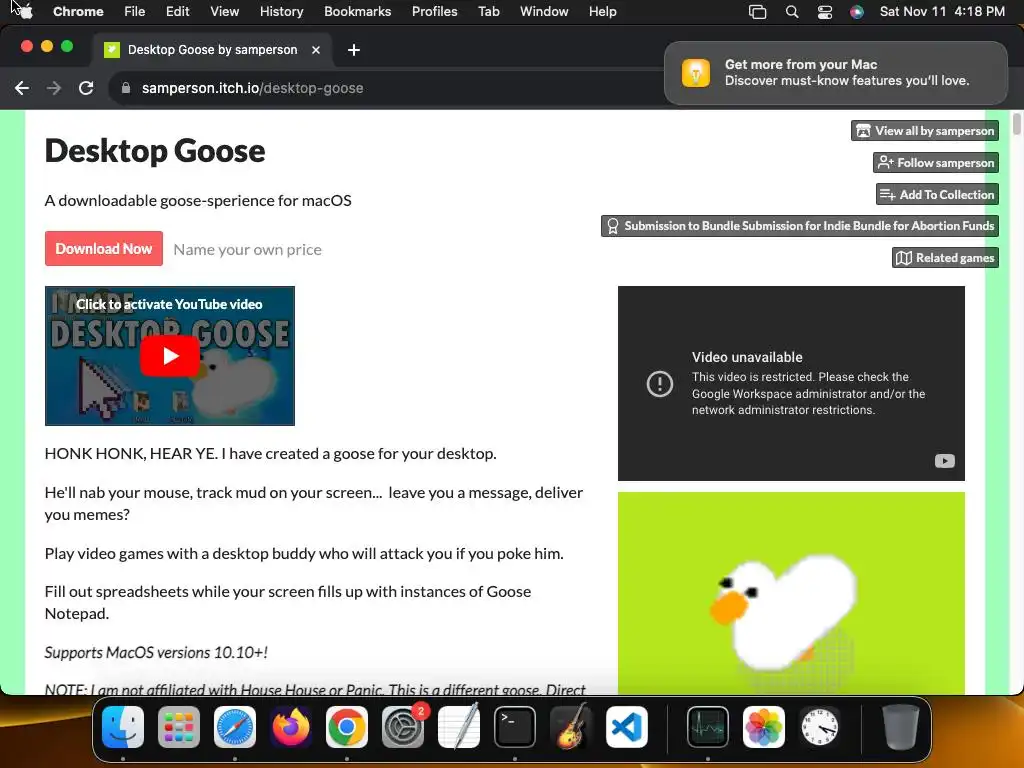Screen dimensions: 1024x768
Task: Open the Indie Bundle for Abortion Funds link
Action: pos(799,226)
